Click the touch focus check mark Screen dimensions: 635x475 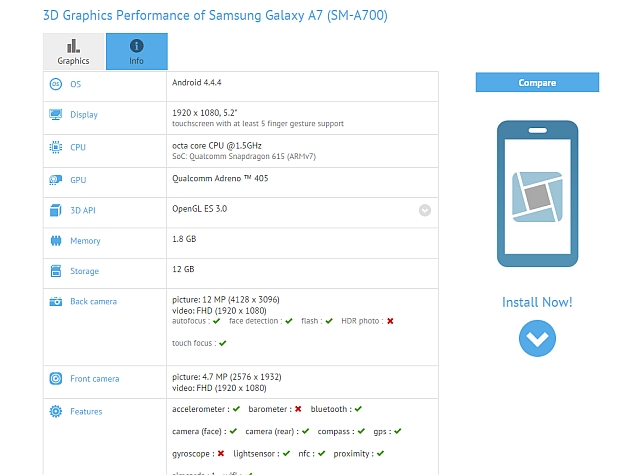tap(223, 343)
